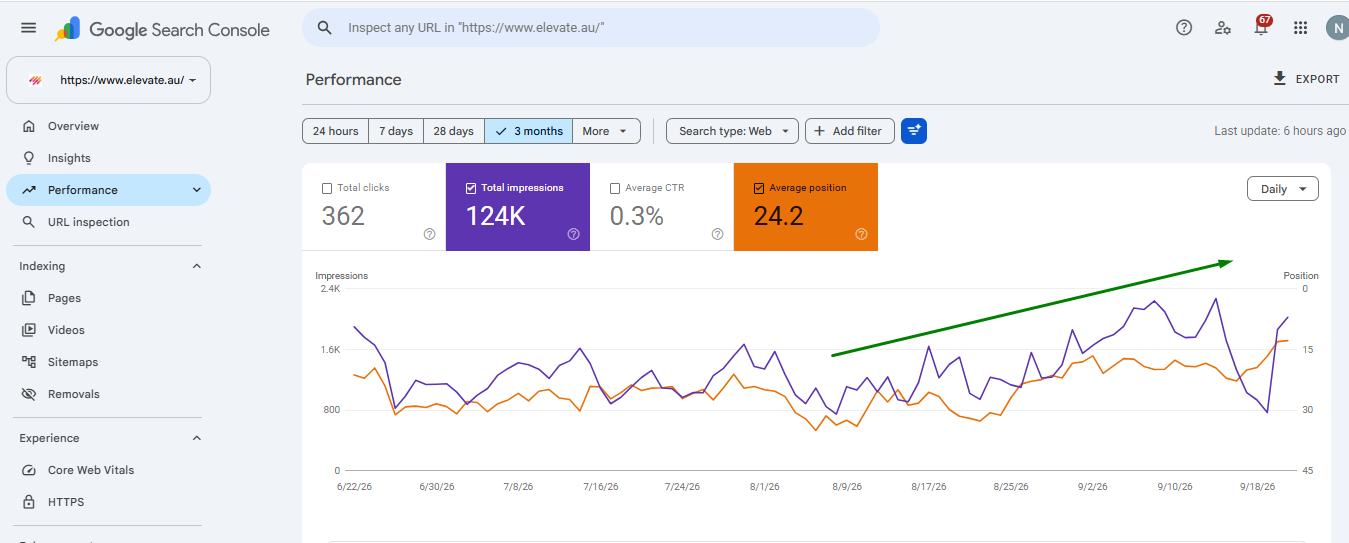The image size is (1349, 543).
Task: Select the 28 days date range
Action: [454, 131]
